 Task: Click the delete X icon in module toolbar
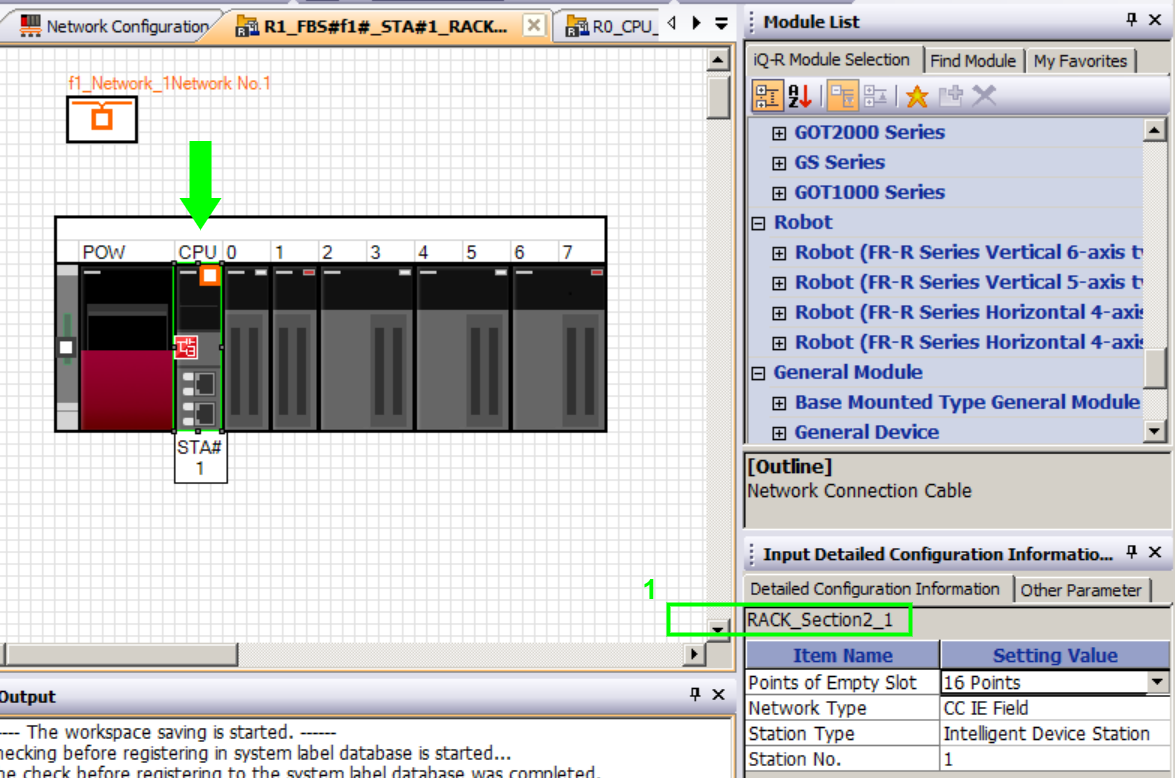(x=985, y=96)
